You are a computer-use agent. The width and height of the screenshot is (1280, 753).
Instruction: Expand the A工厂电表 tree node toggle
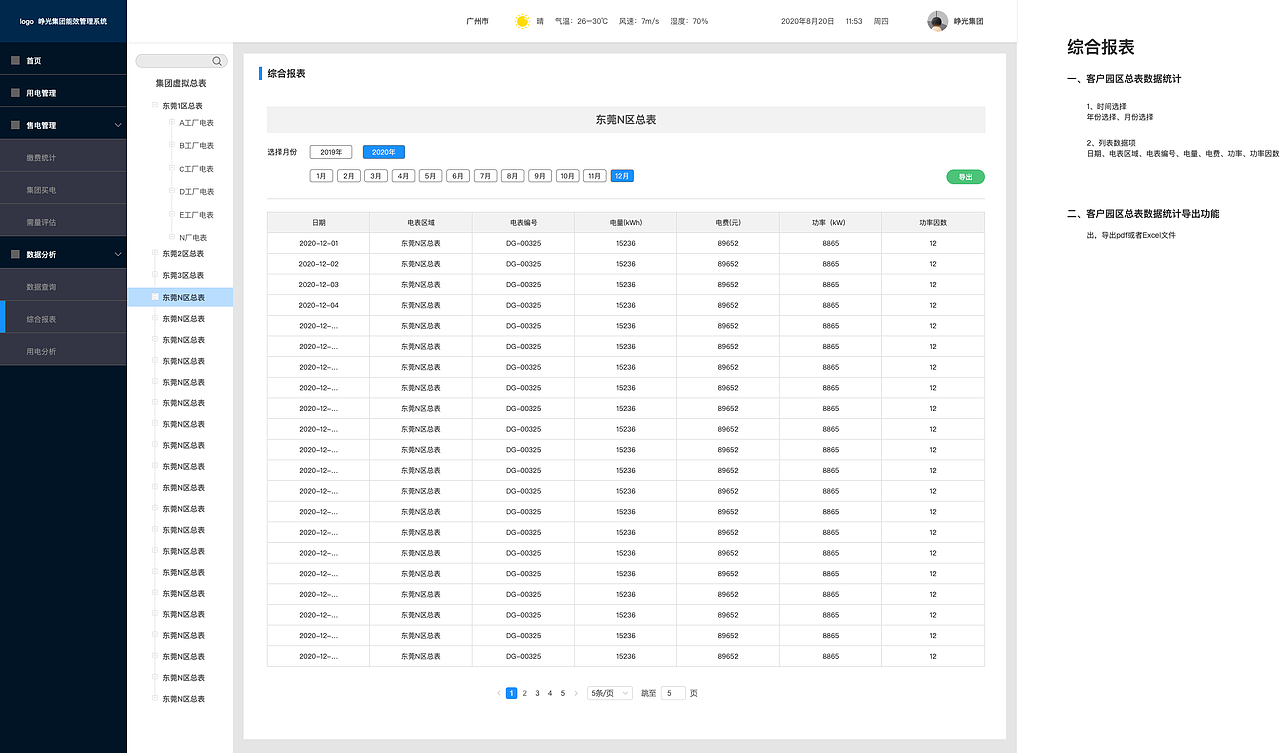pos(172,123)
